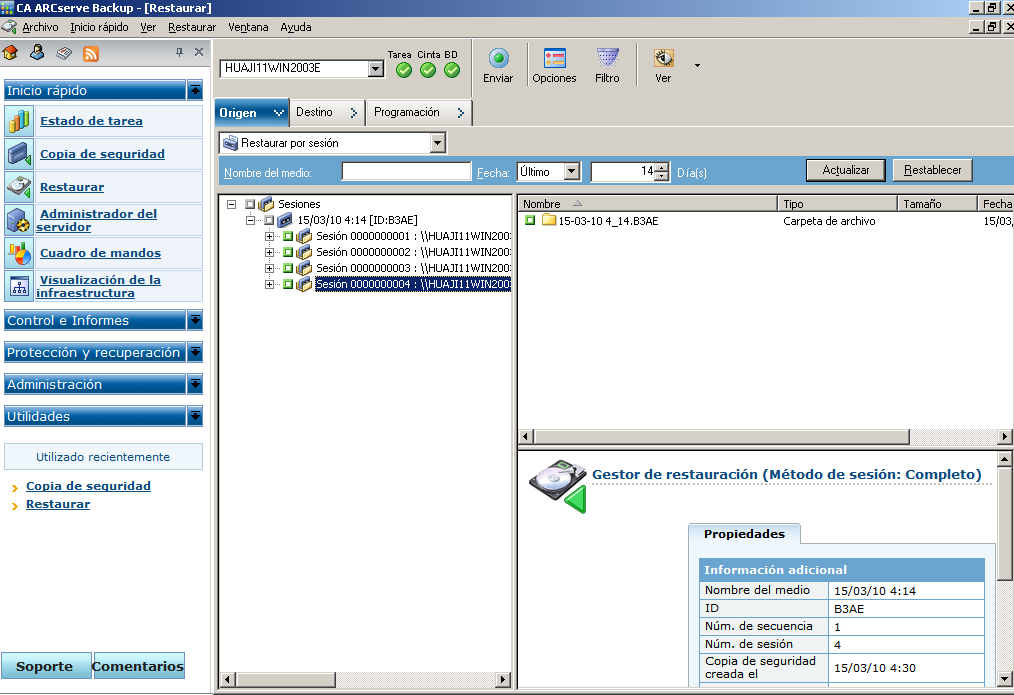Expand the Control e Informes section
The height and width of the screenshot is (695, 1014).
click(195, 321)
